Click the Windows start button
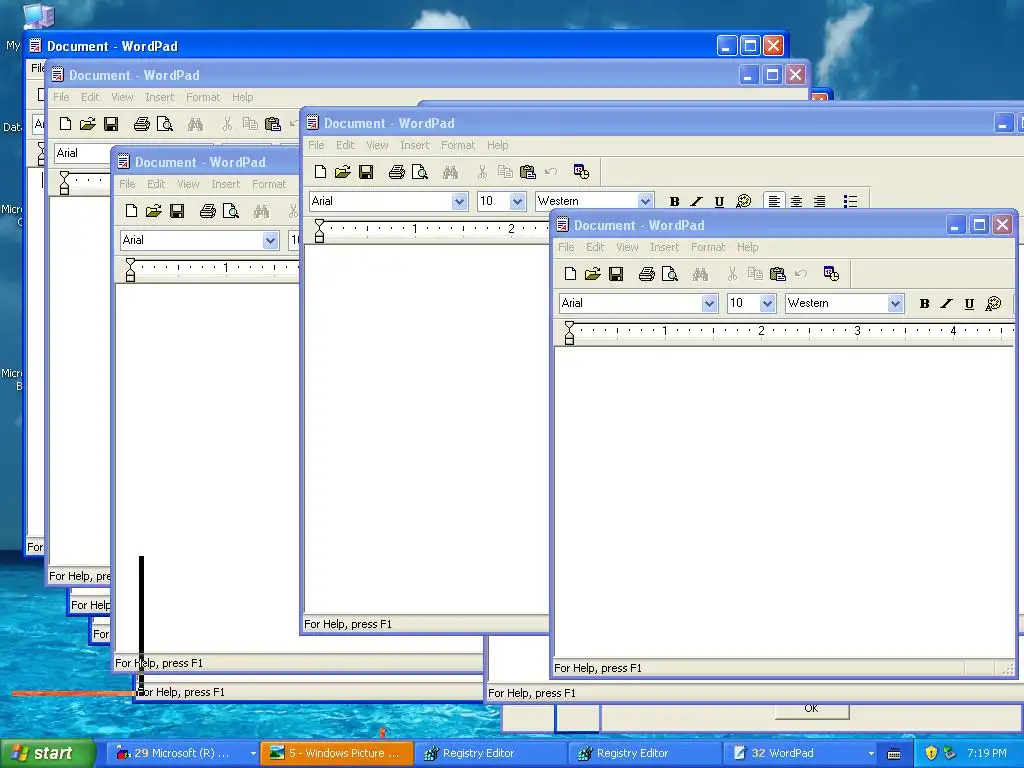 pyautogui.click(x=47, y=753)
